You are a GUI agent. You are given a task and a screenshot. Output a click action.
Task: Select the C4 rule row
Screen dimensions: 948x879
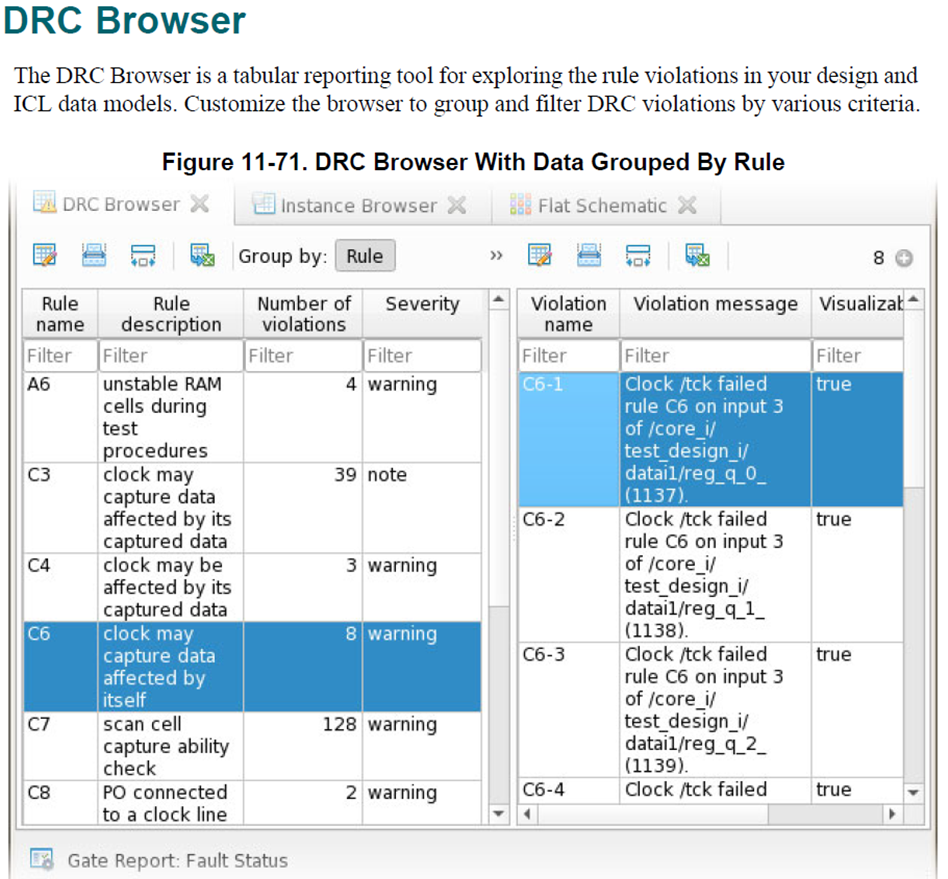pos(252,587)
